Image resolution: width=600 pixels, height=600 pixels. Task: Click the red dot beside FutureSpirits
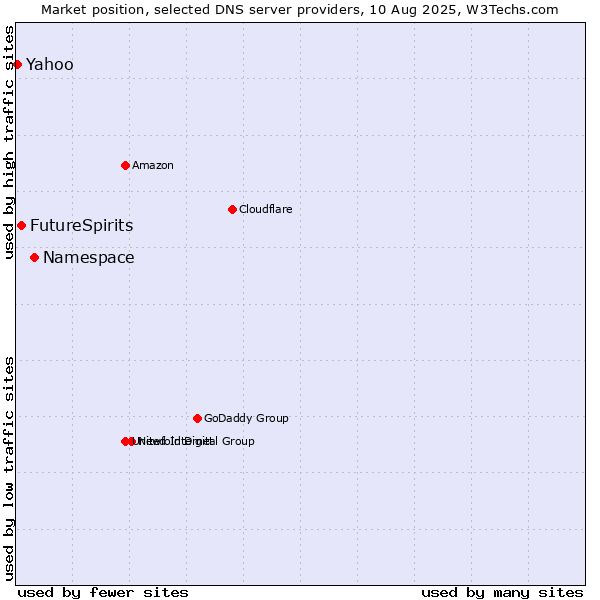pos(21,225)
